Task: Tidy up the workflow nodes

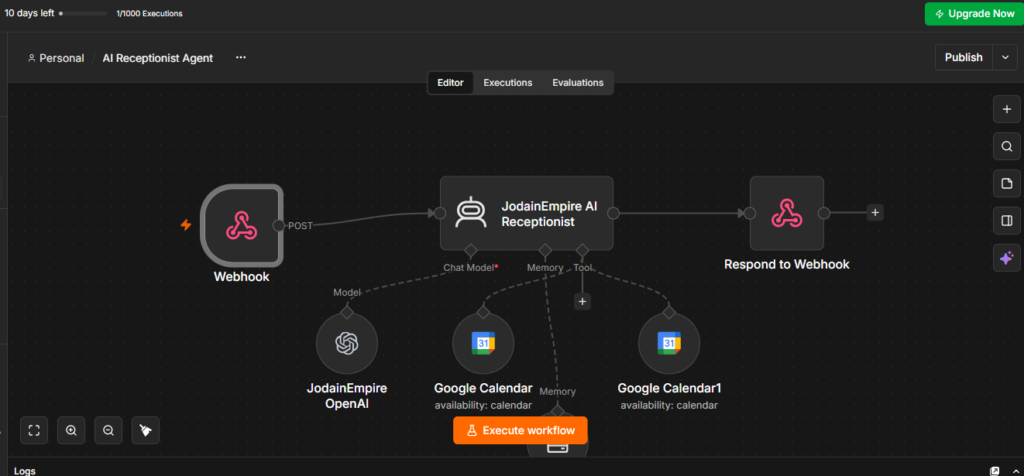Action: pos(146,430)
